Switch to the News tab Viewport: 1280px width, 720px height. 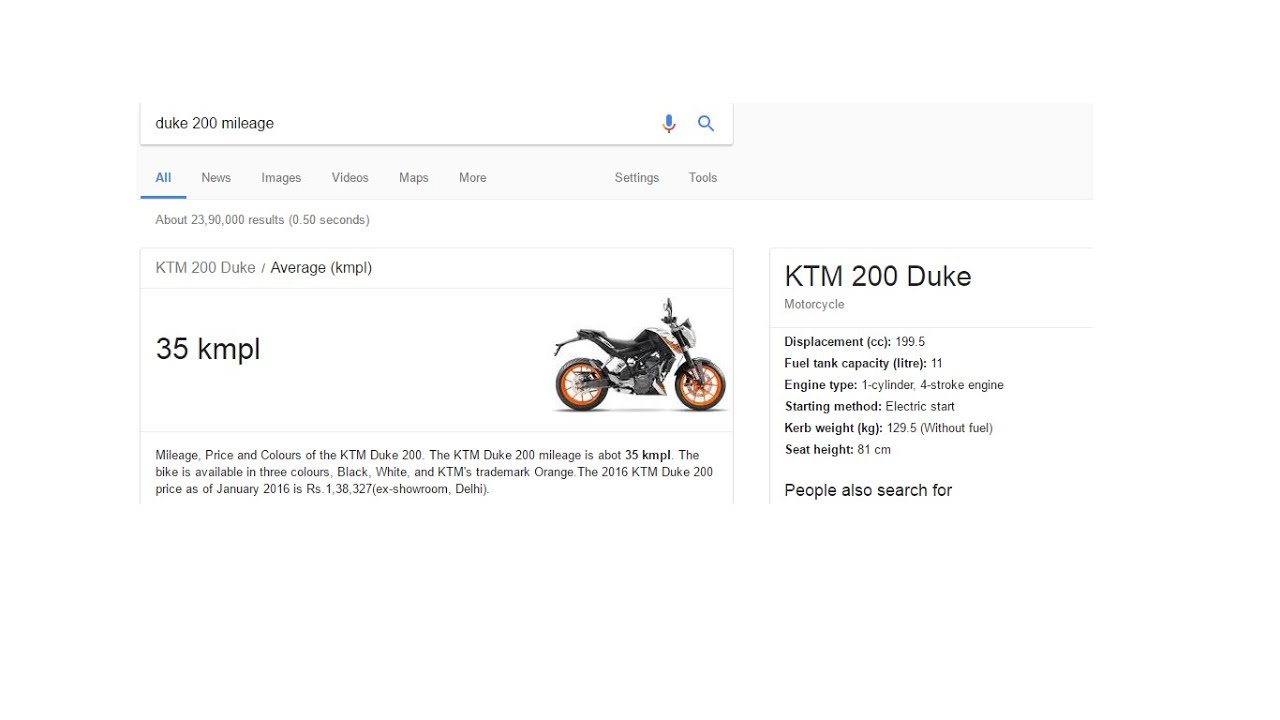216,178
